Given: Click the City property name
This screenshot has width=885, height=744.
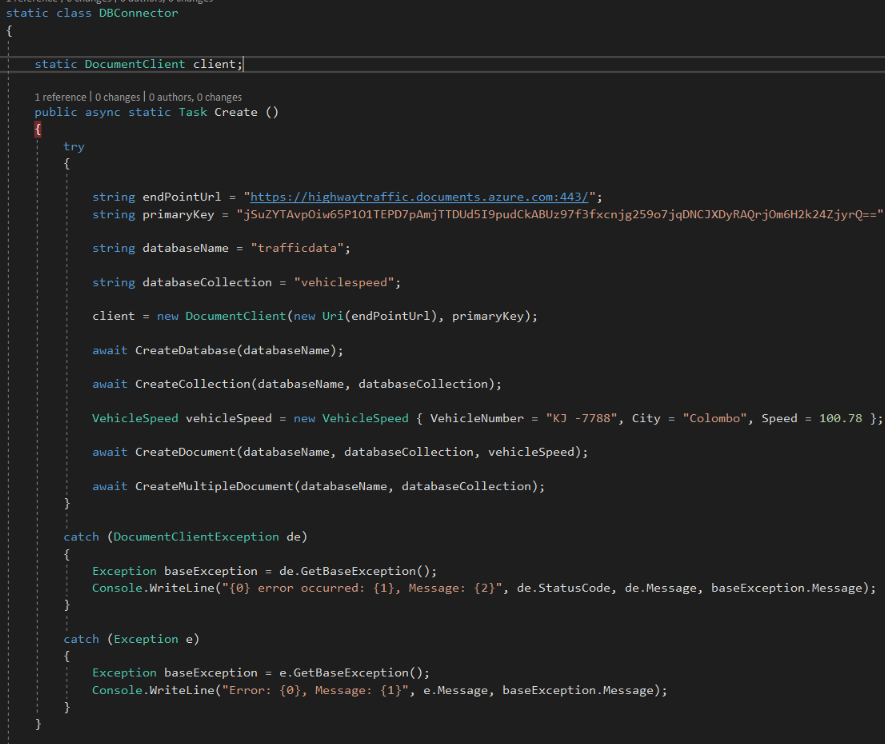Looking at the screenshot, I should [x=646, y=418].
